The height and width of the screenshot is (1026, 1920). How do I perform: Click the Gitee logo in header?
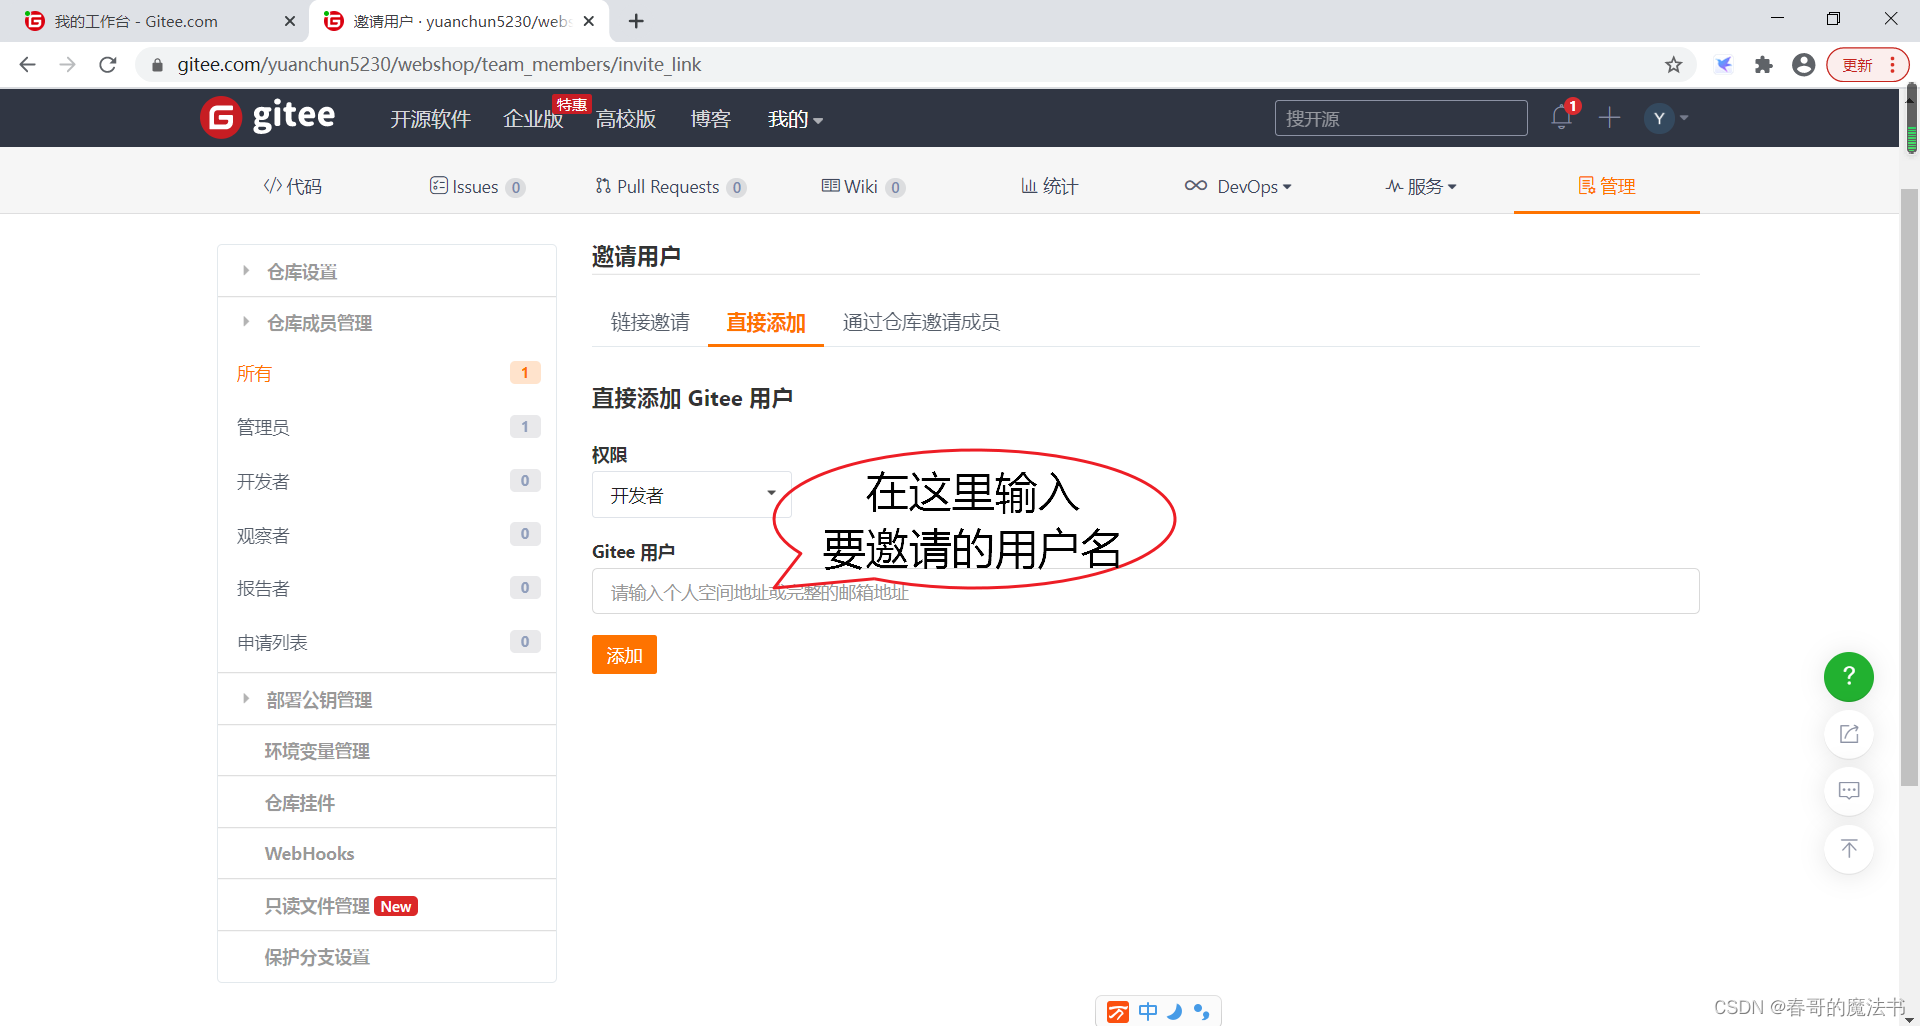click(268, 117)
